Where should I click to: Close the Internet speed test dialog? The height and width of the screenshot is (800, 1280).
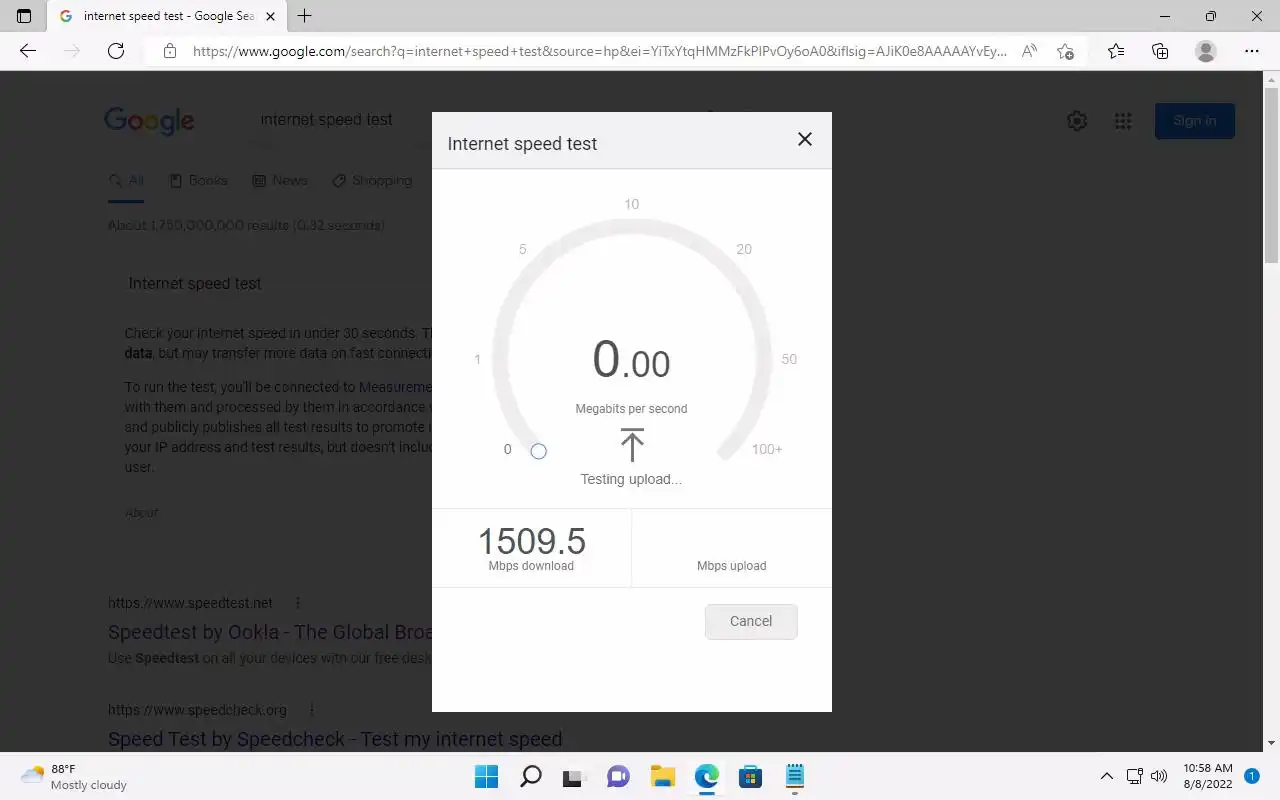point(805,140)
